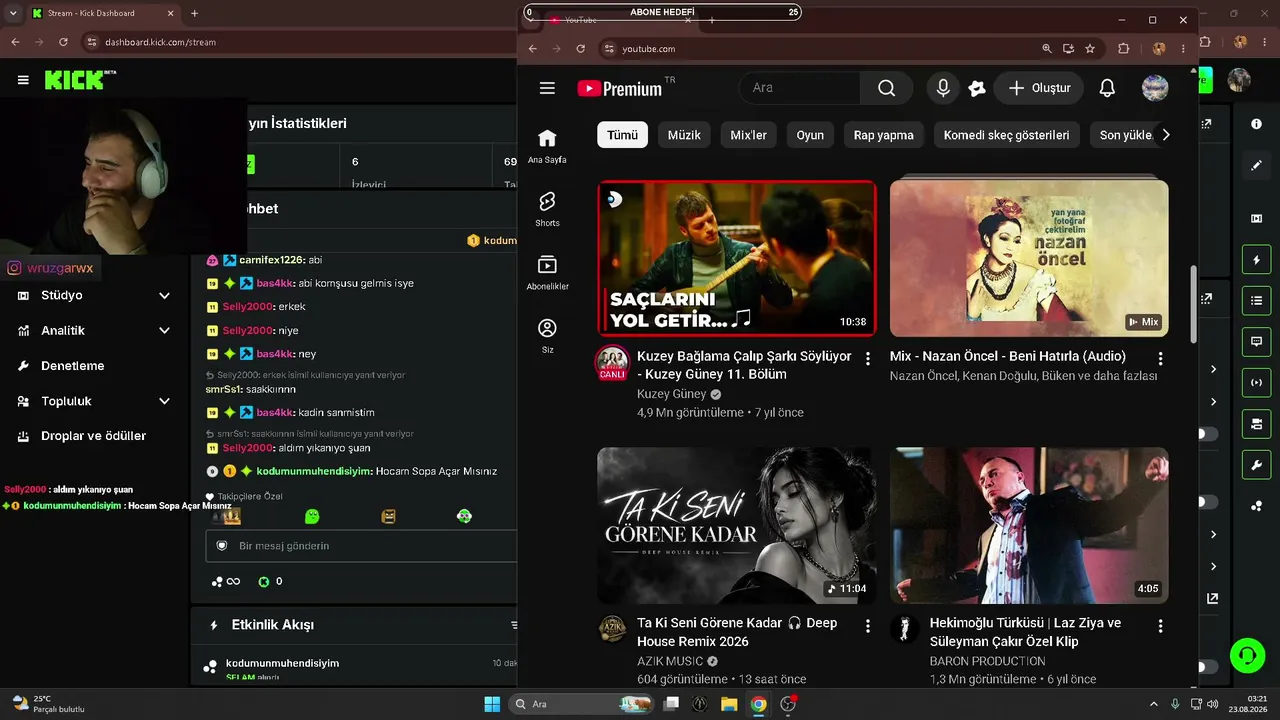Click the Kick chat message input field

[x=362, y=546]
